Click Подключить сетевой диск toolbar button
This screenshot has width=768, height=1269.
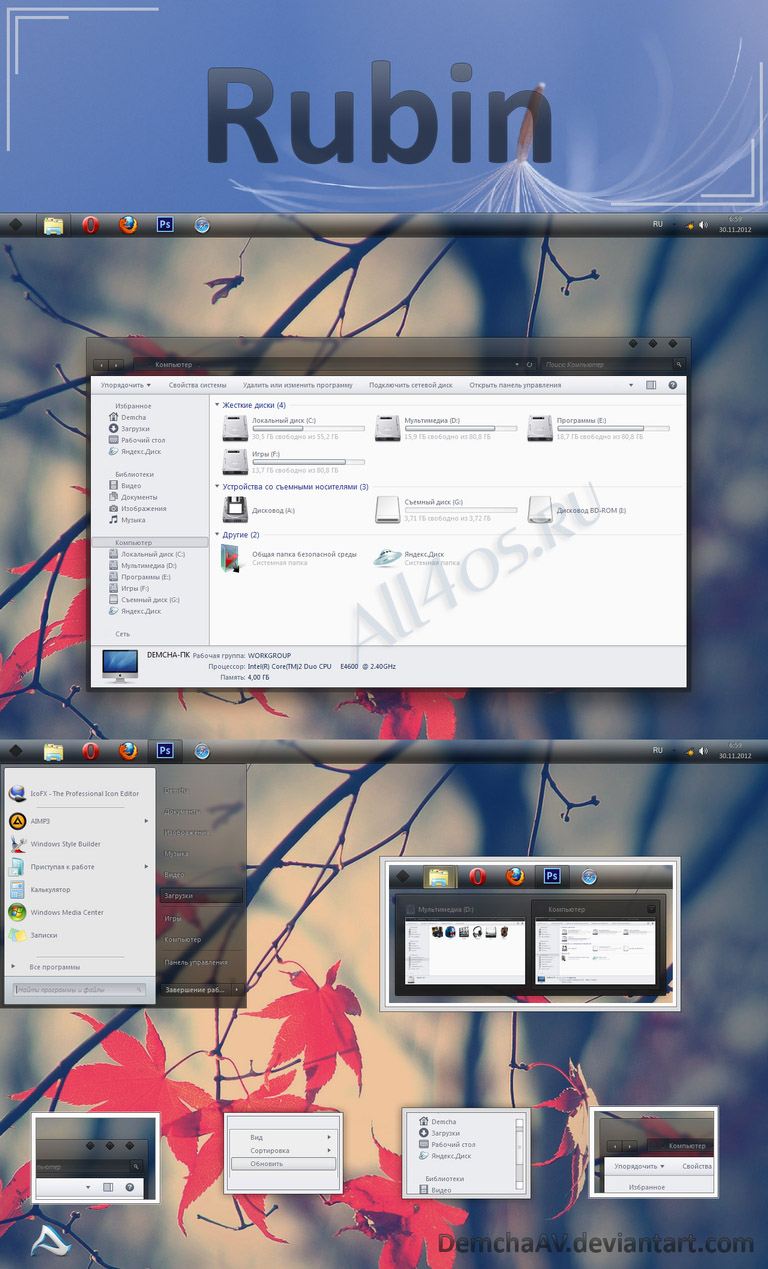pyautogui.click(x=410, y=385)
